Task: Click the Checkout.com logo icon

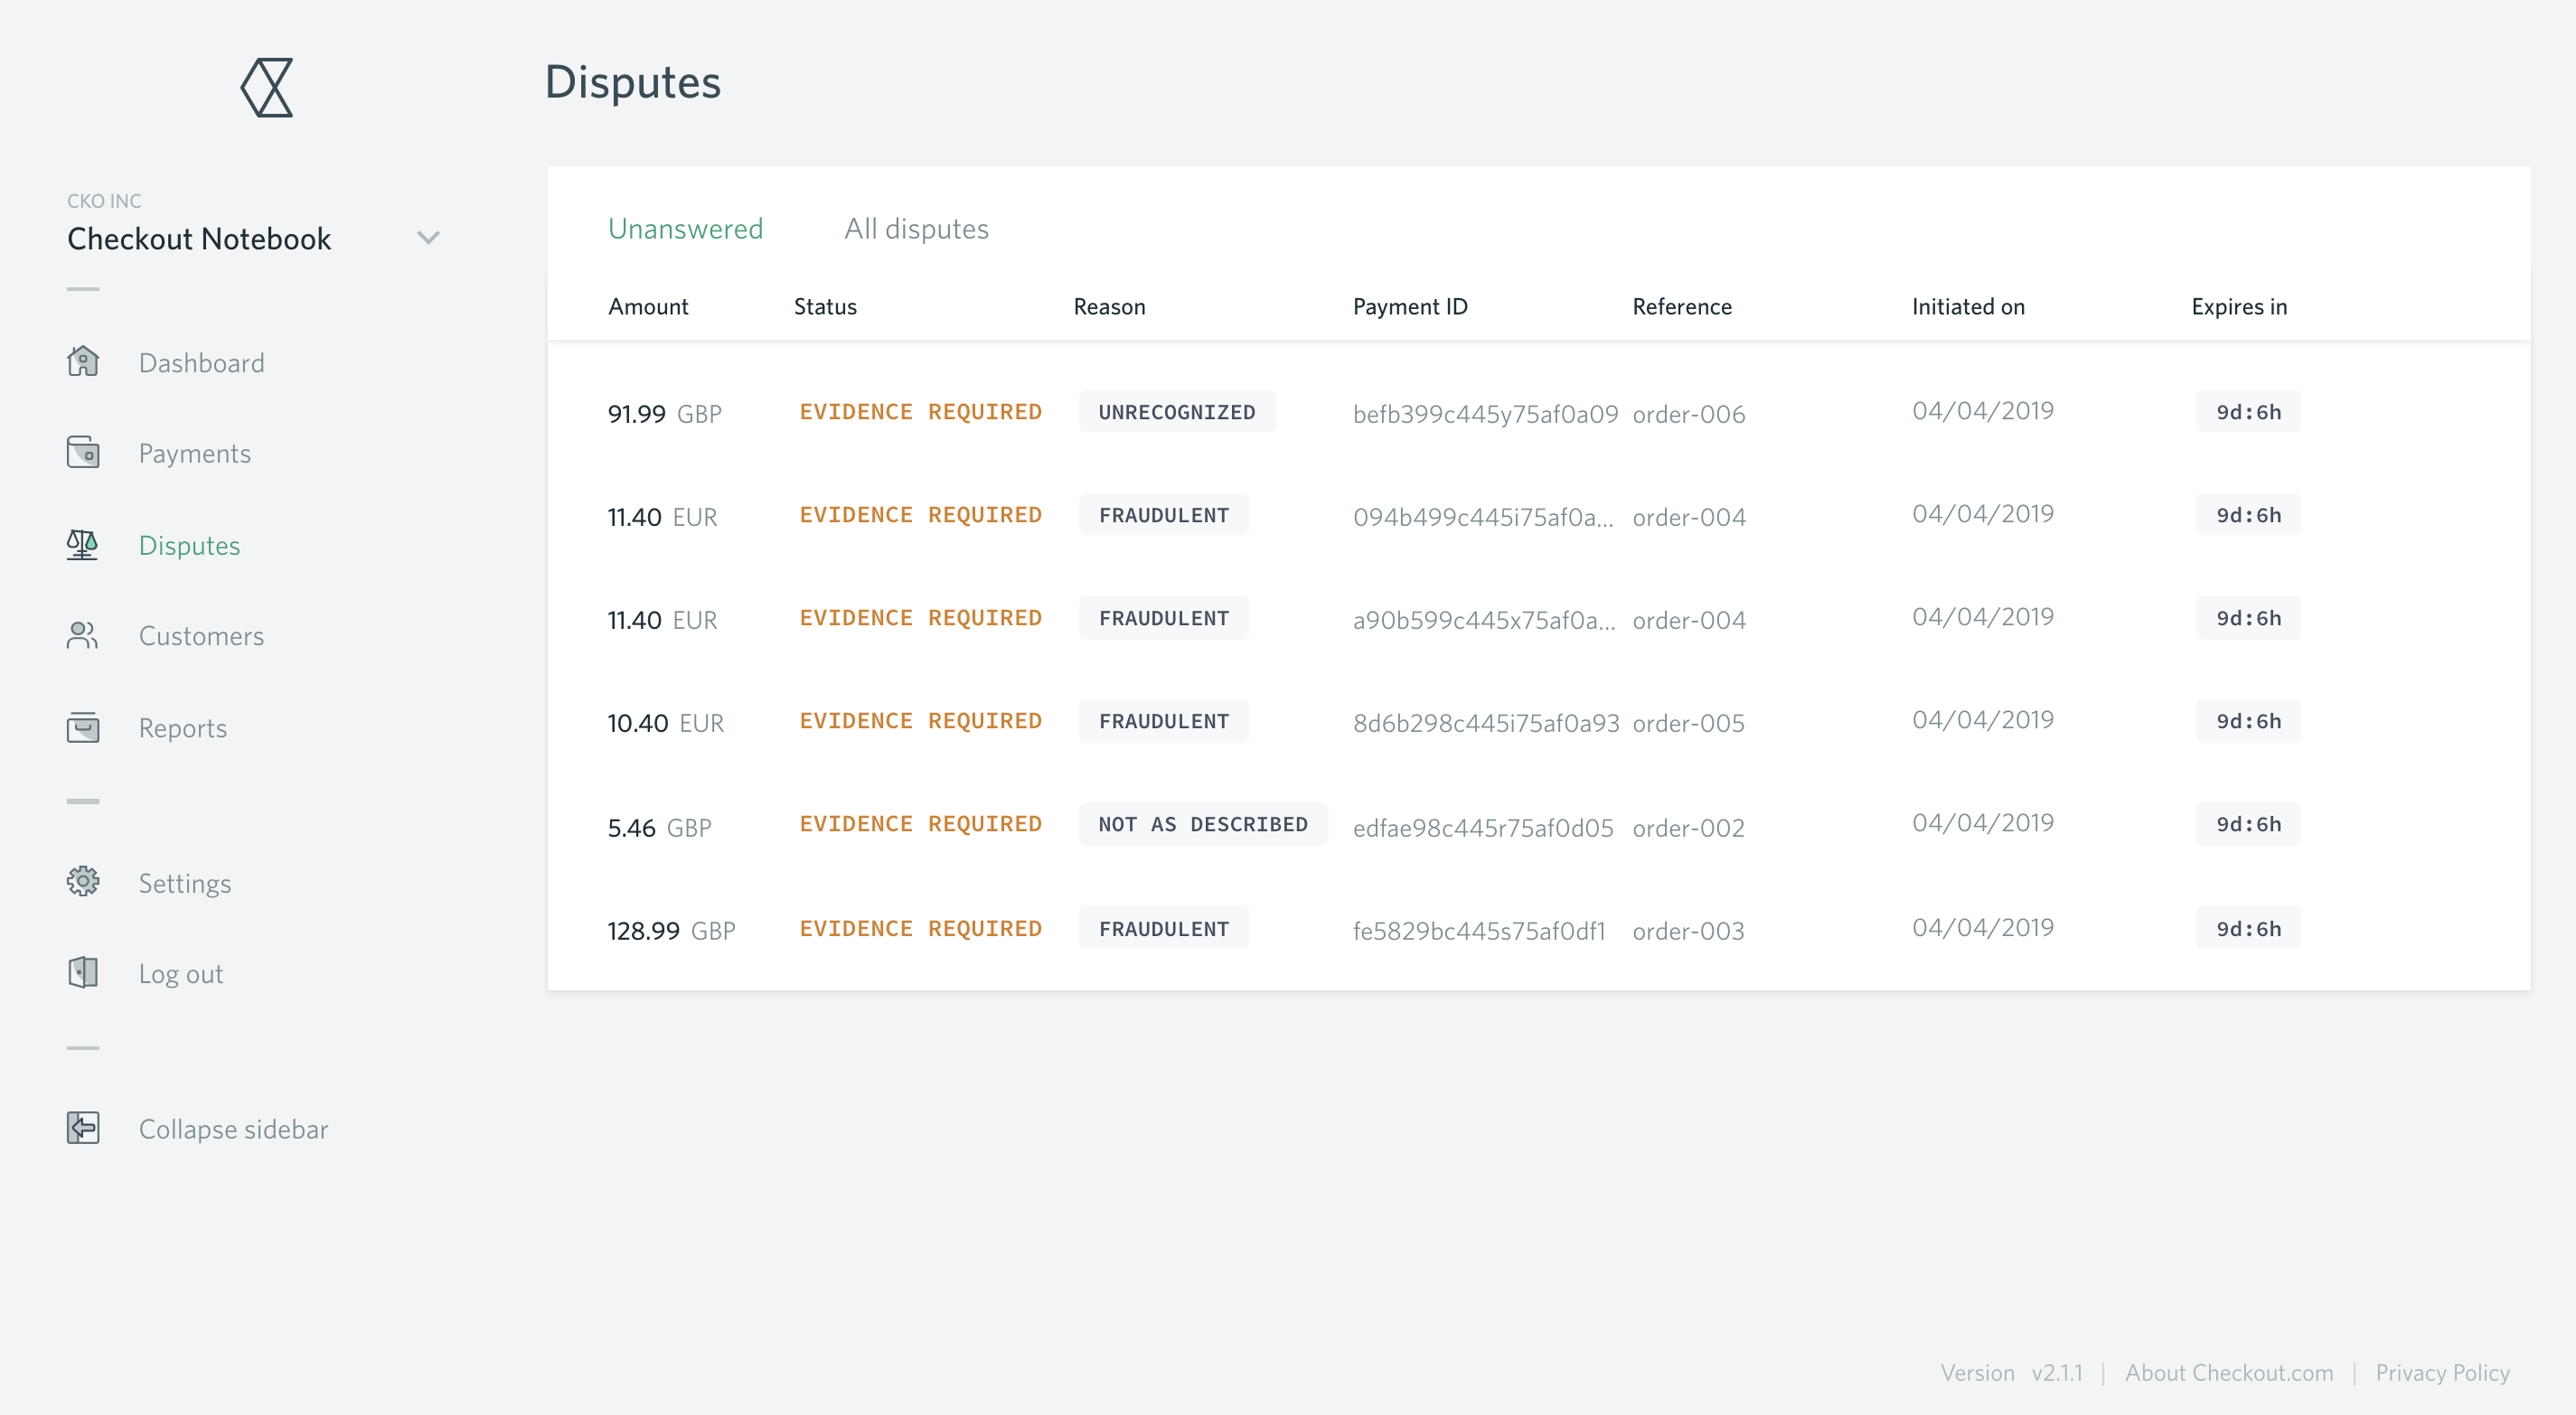Action: 267,87
